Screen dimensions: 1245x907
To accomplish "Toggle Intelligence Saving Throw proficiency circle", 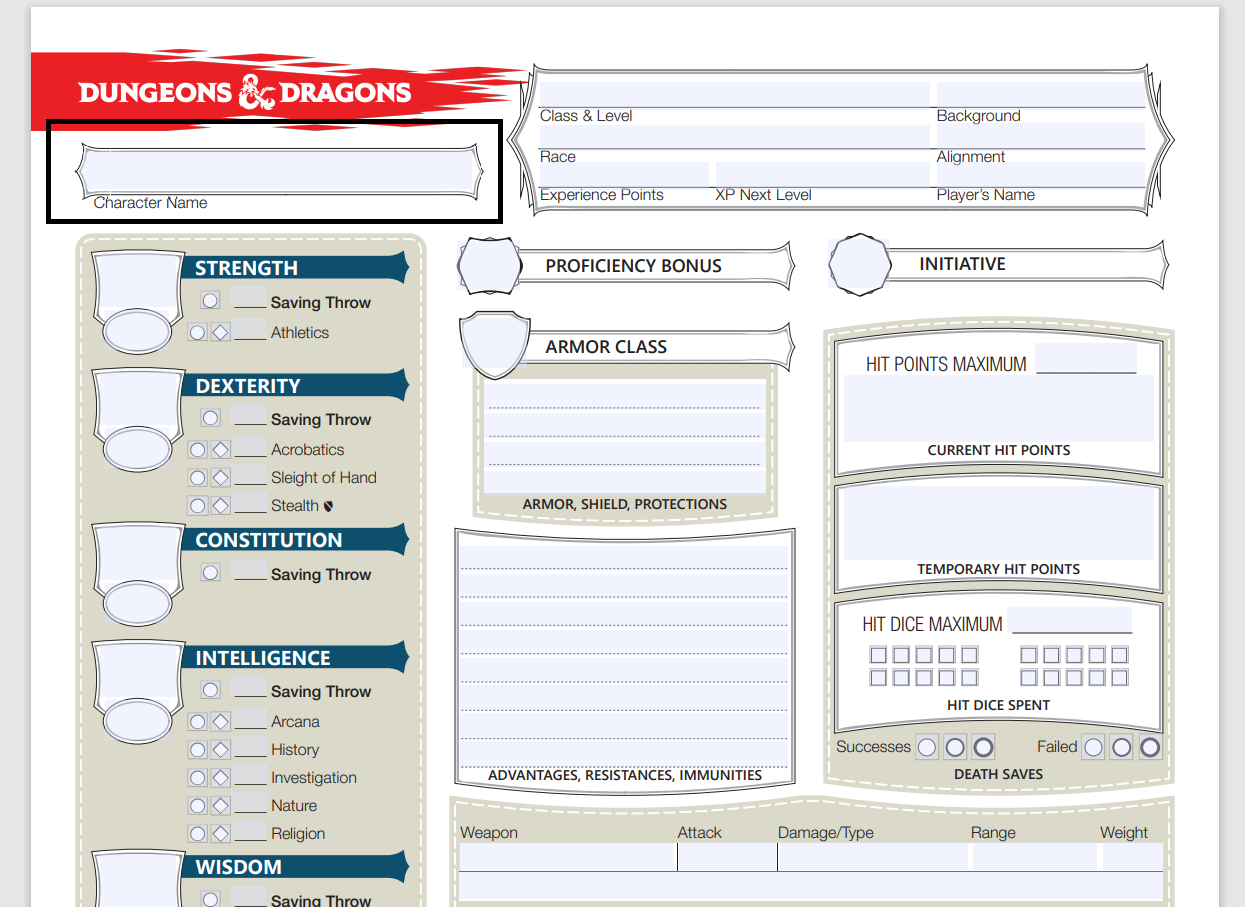I will (x=210, y=690).
